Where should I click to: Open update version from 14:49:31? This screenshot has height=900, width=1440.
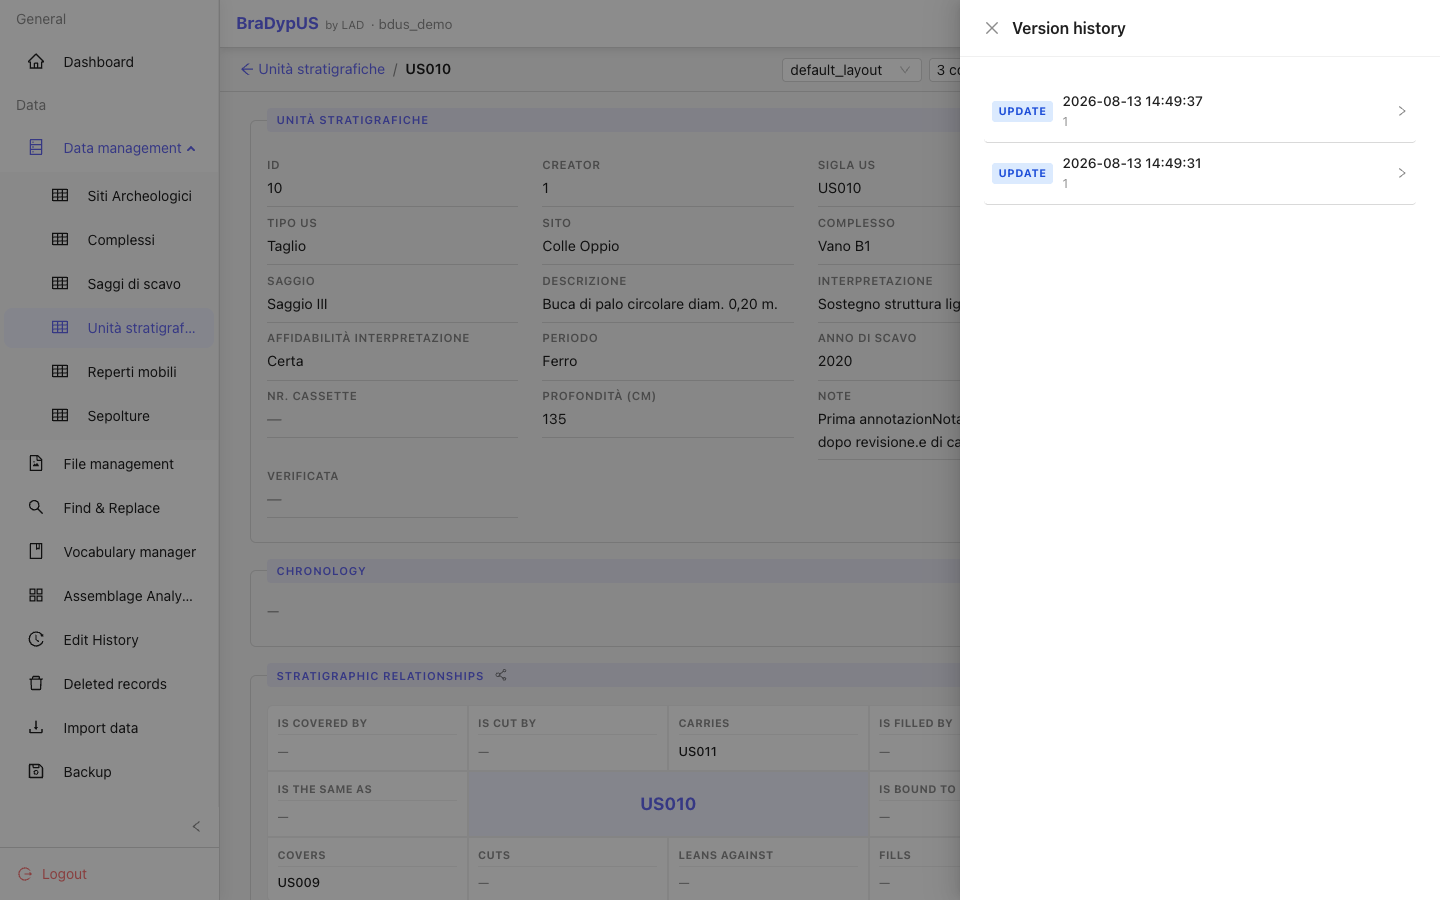click(1199, 173)
